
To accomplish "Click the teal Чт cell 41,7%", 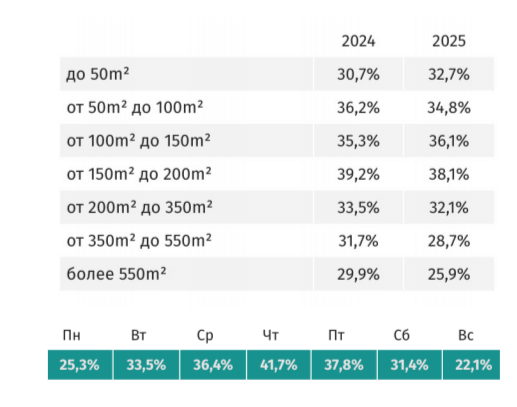I will pyautogui.click(x=279, y=365).
